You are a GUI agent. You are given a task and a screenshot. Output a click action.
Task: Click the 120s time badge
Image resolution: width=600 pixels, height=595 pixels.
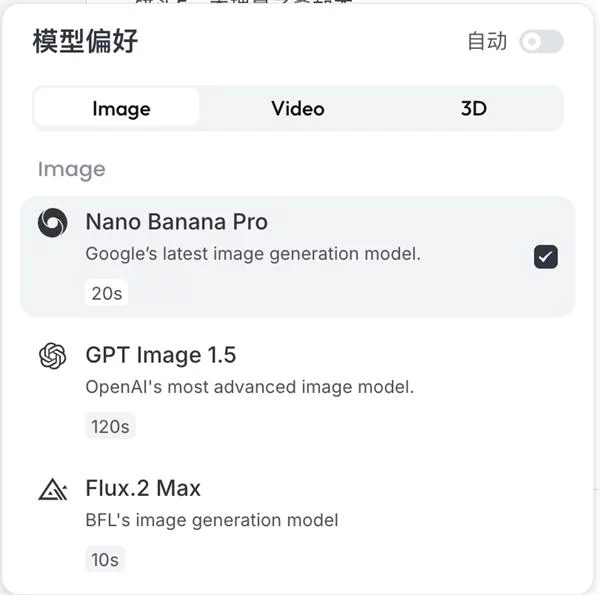(110, 427)
